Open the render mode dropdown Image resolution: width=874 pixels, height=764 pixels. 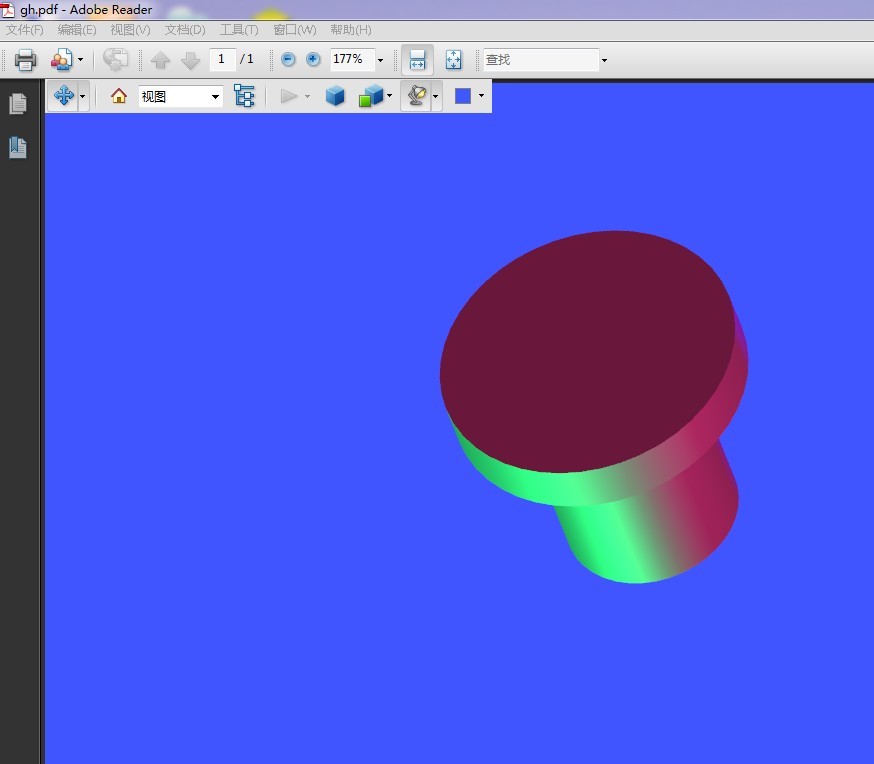coord(390,96)
